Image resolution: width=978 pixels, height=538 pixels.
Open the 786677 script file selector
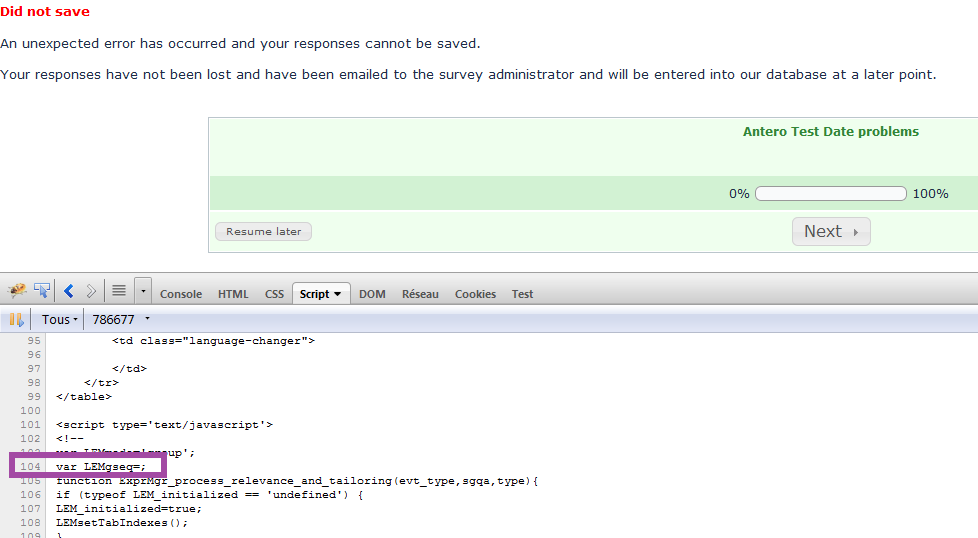click(120, 320)
